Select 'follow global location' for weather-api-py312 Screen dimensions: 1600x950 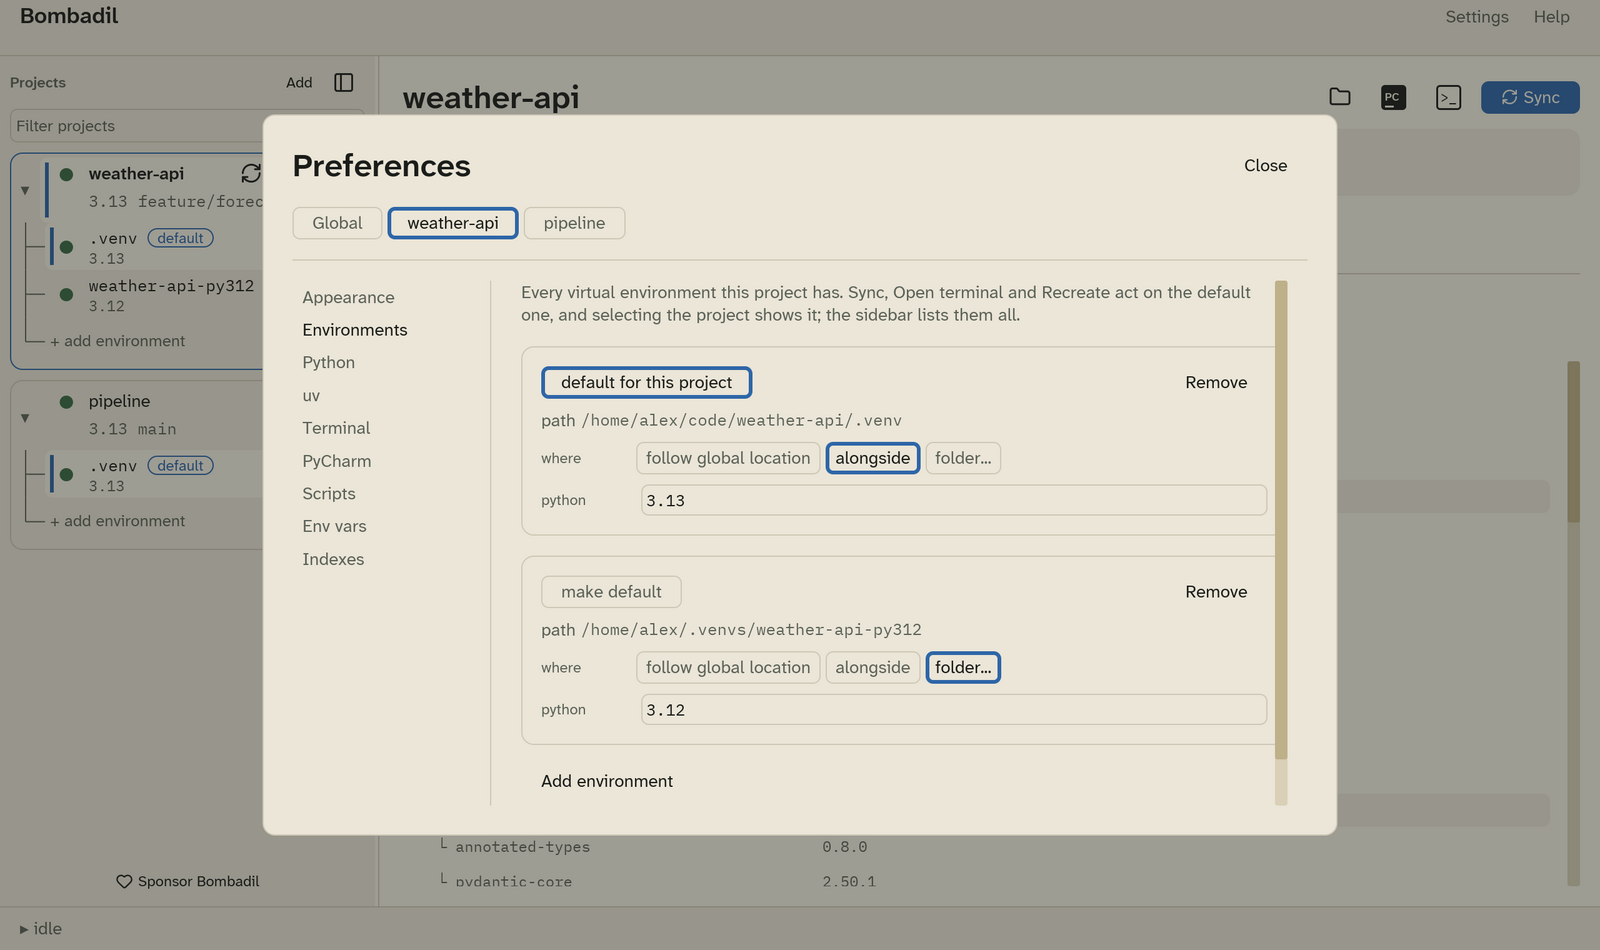coord(728,667)
